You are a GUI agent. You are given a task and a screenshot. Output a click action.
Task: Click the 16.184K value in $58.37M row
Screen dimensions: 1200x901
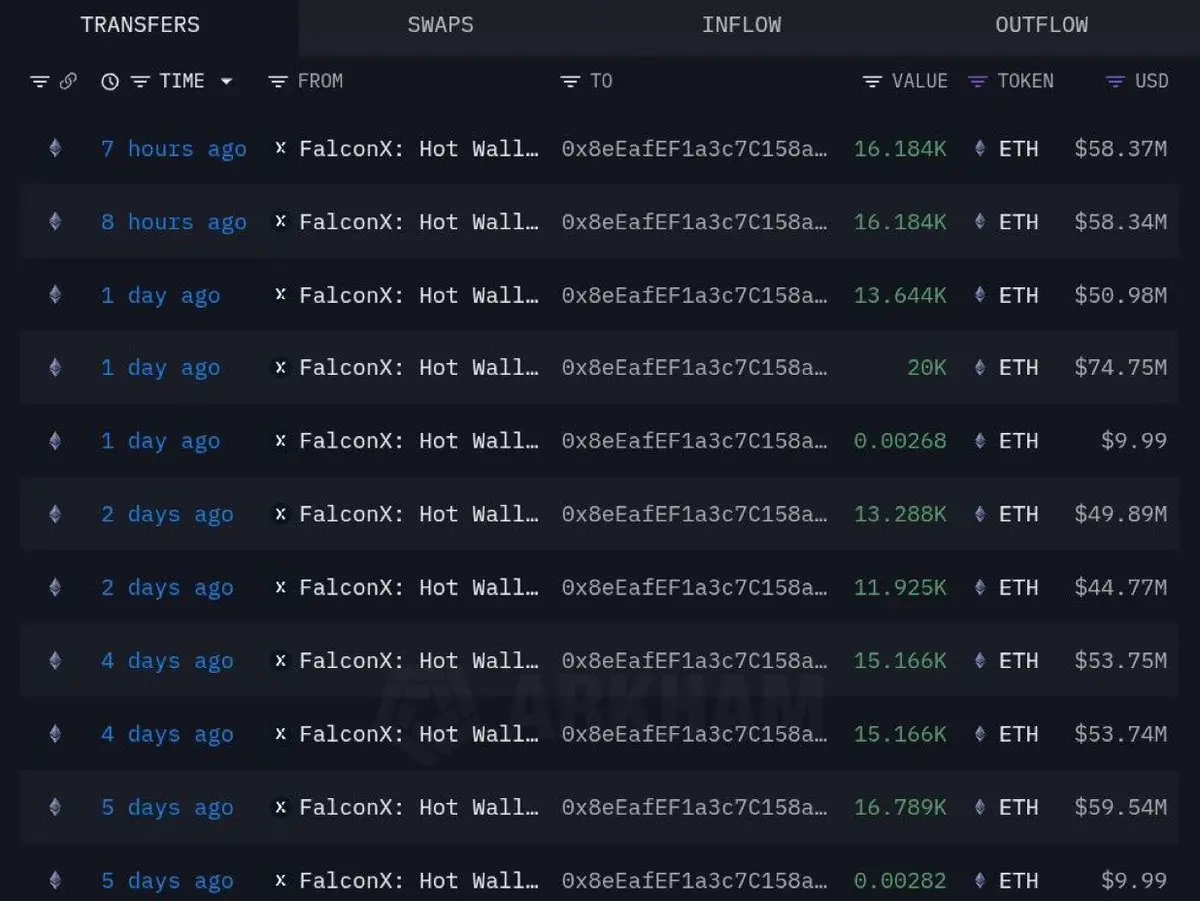(900, 149)
